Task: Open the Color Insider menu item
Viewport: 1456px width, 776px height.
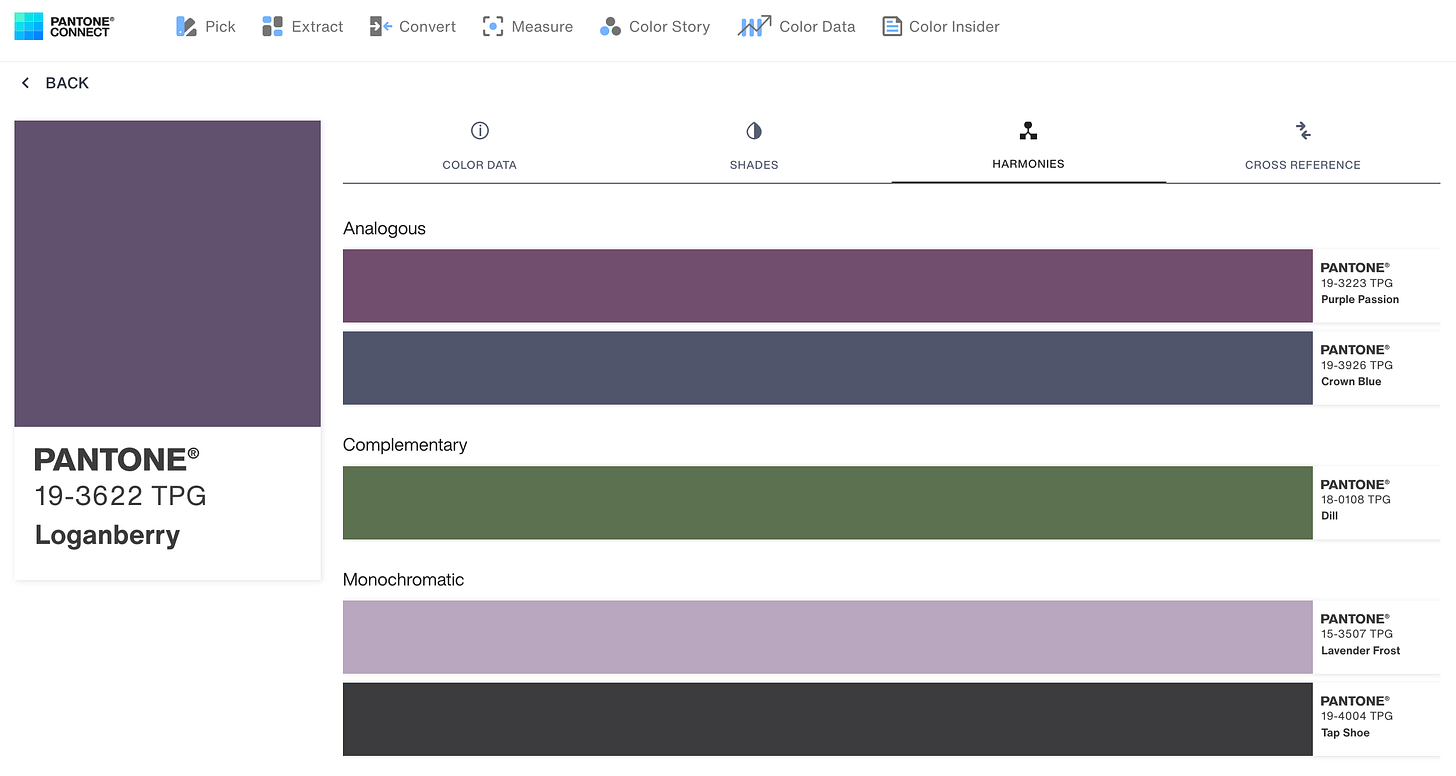Action: (x=941, y=27)
